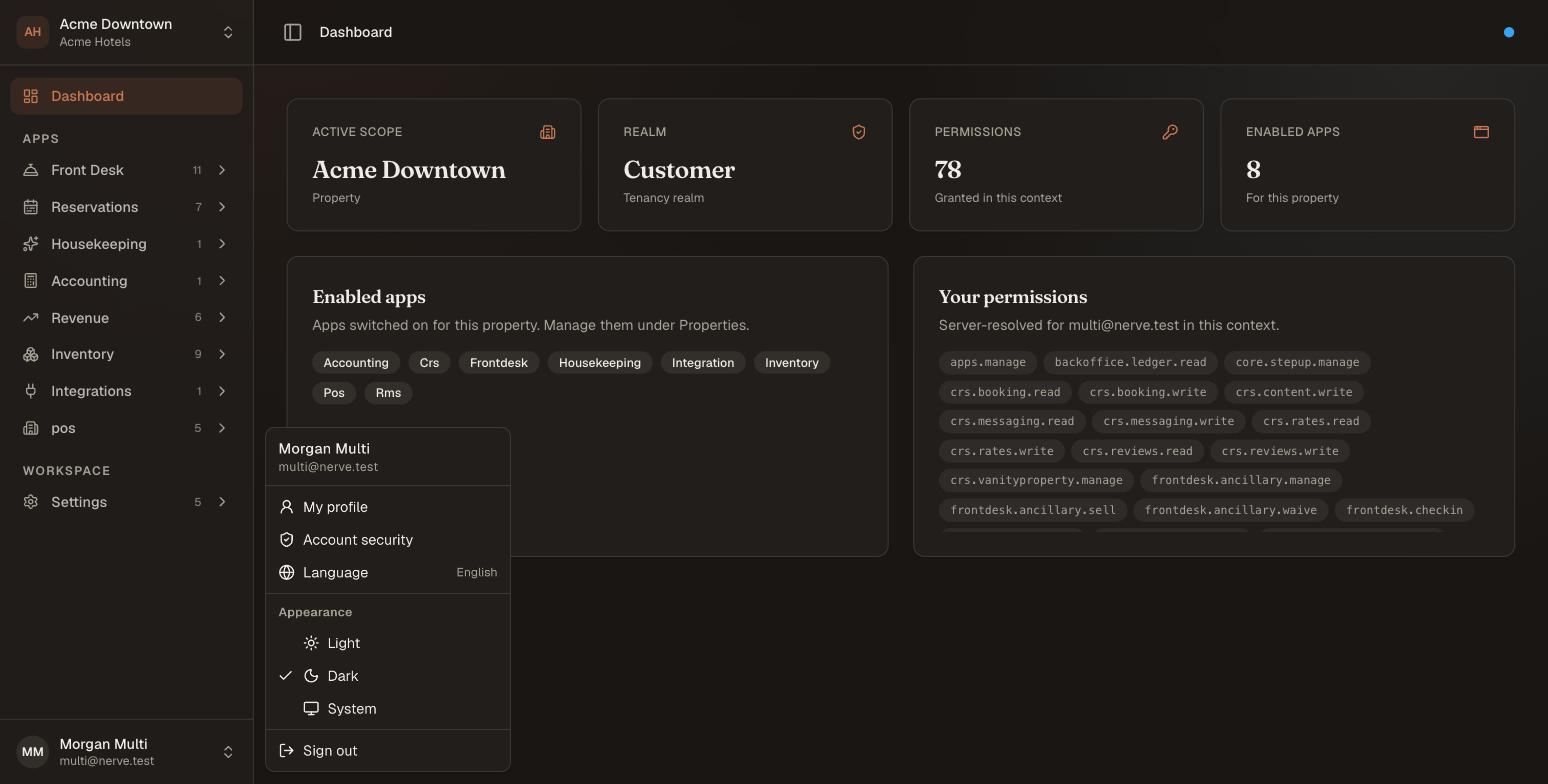
Task: Toggle the sidebar panel icon
Action: [293, 32]
